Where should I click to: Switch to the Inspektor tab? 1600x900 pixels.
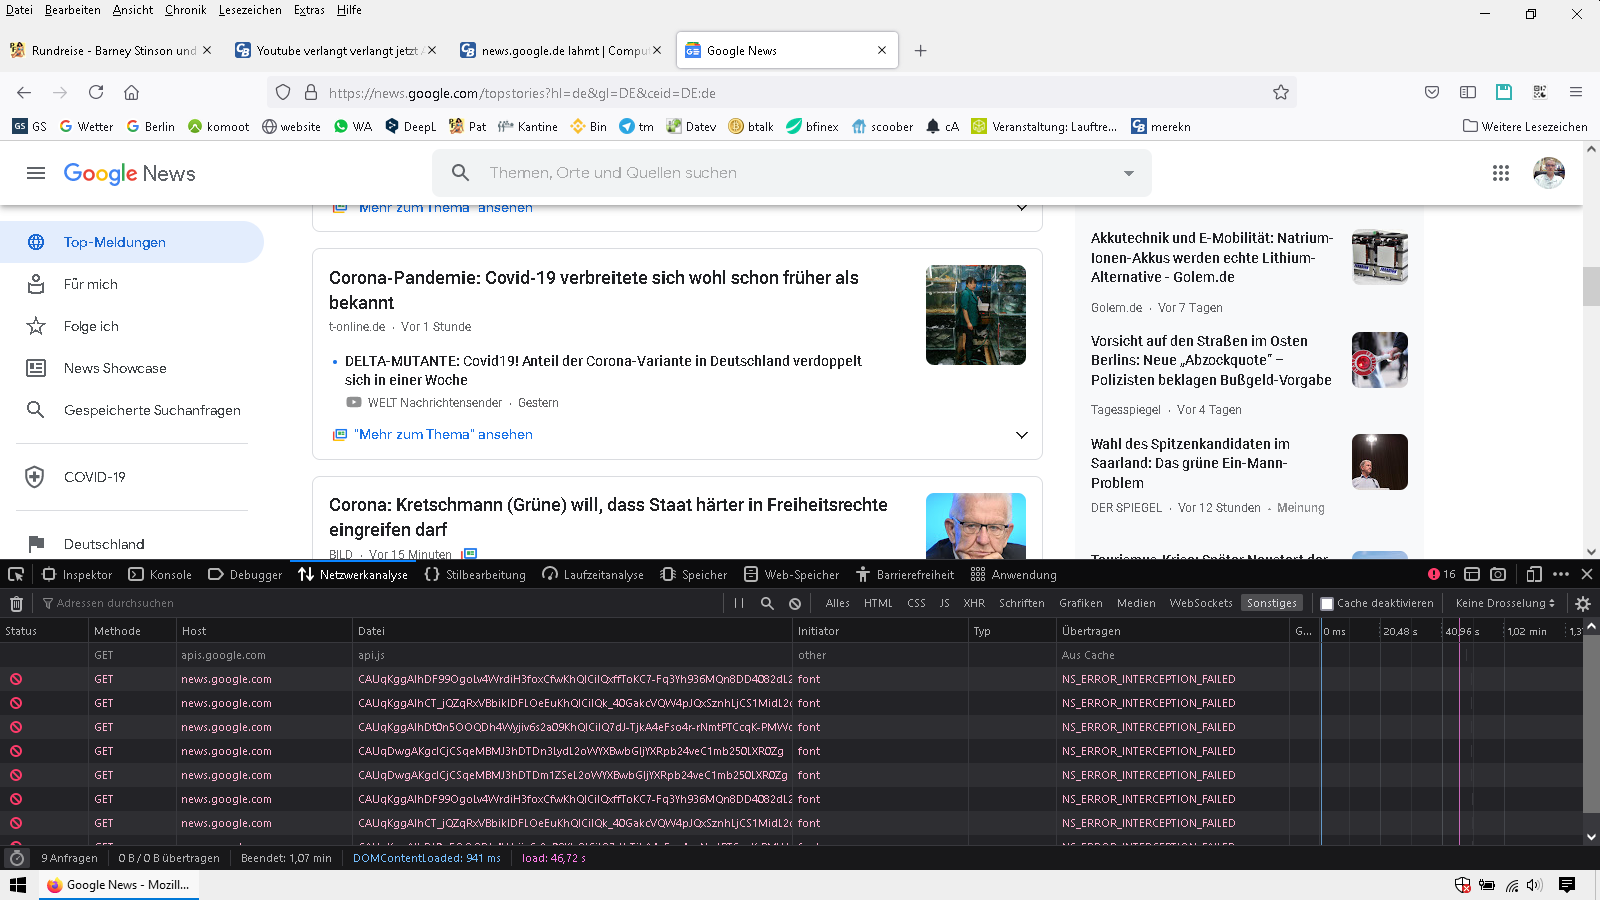click(x=77, y=574)
